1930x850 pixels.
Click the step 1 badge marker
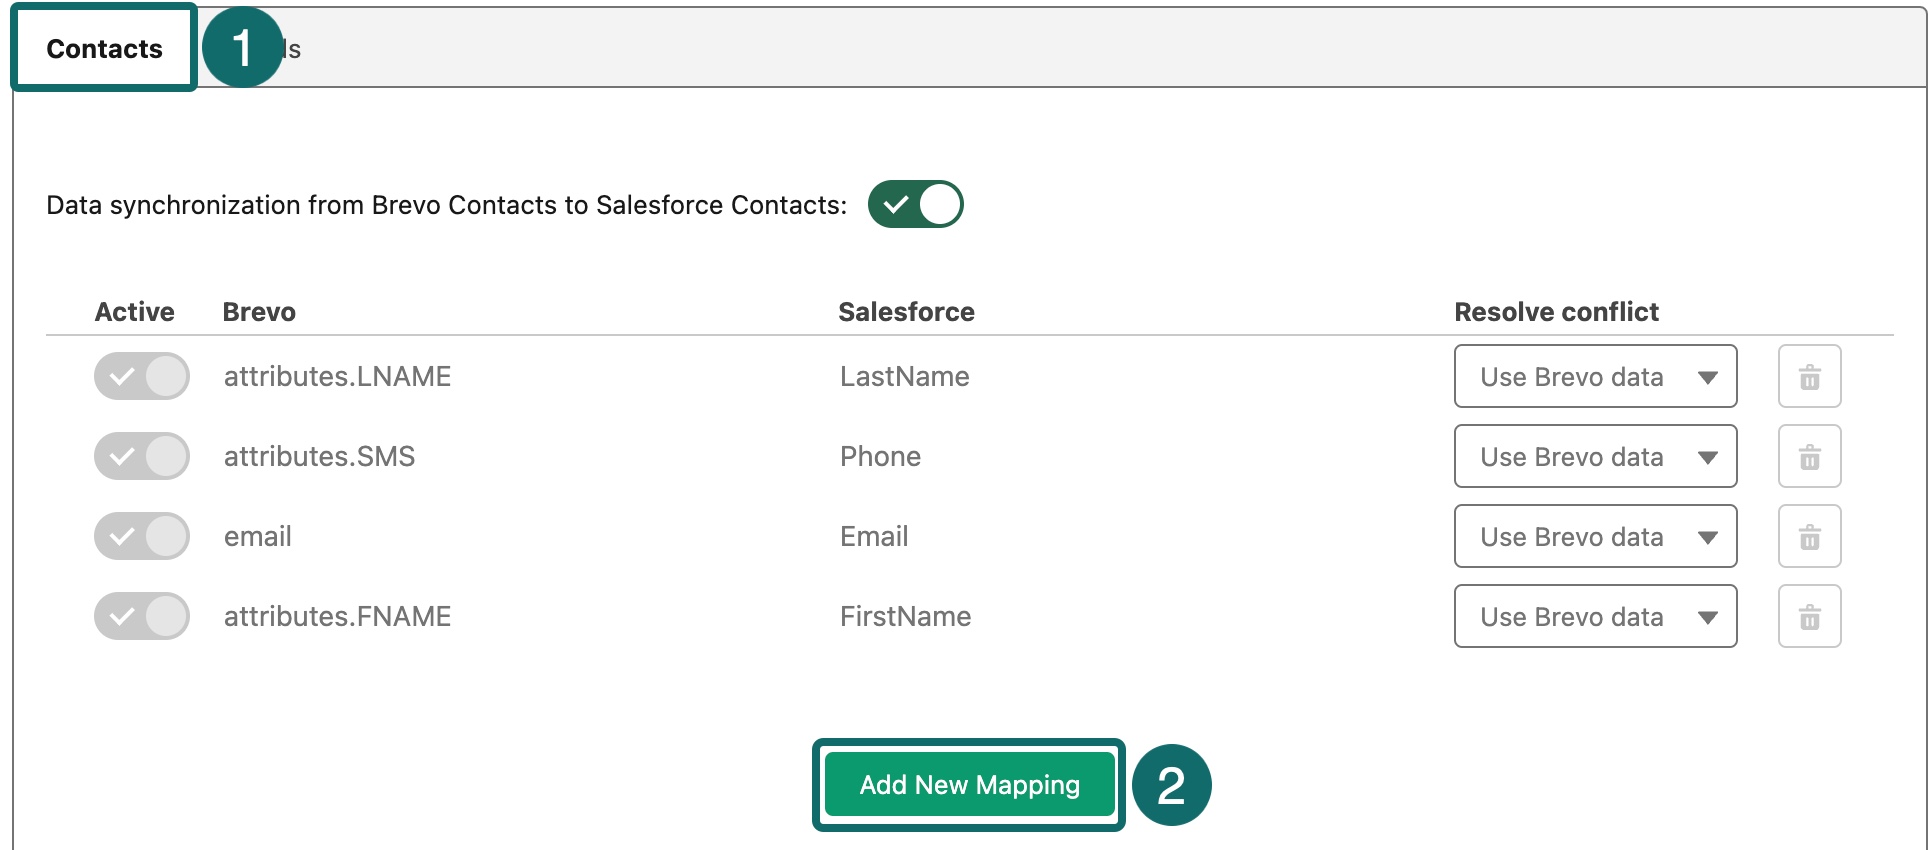(x=242, y=48)
